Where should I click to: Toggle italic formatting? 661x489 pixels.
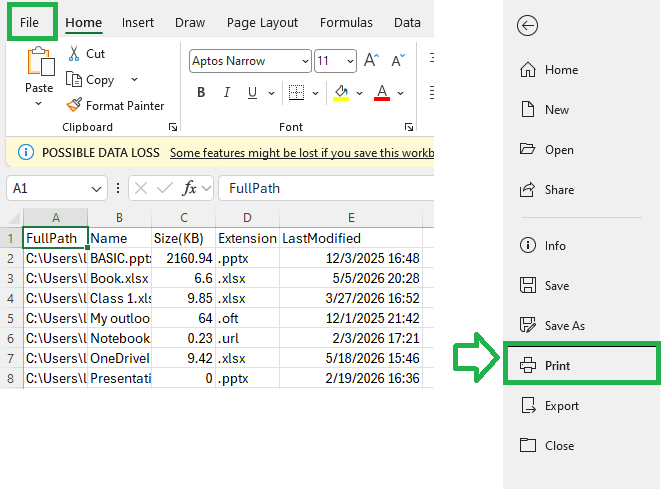pyautogui.click(x=227, y=92)
